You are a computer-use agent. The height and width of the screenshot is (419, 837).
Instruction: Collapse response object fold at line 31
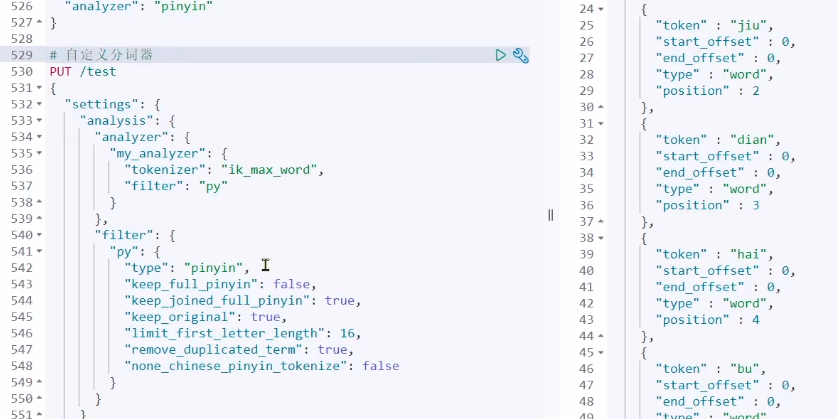(x=601, y=124)
